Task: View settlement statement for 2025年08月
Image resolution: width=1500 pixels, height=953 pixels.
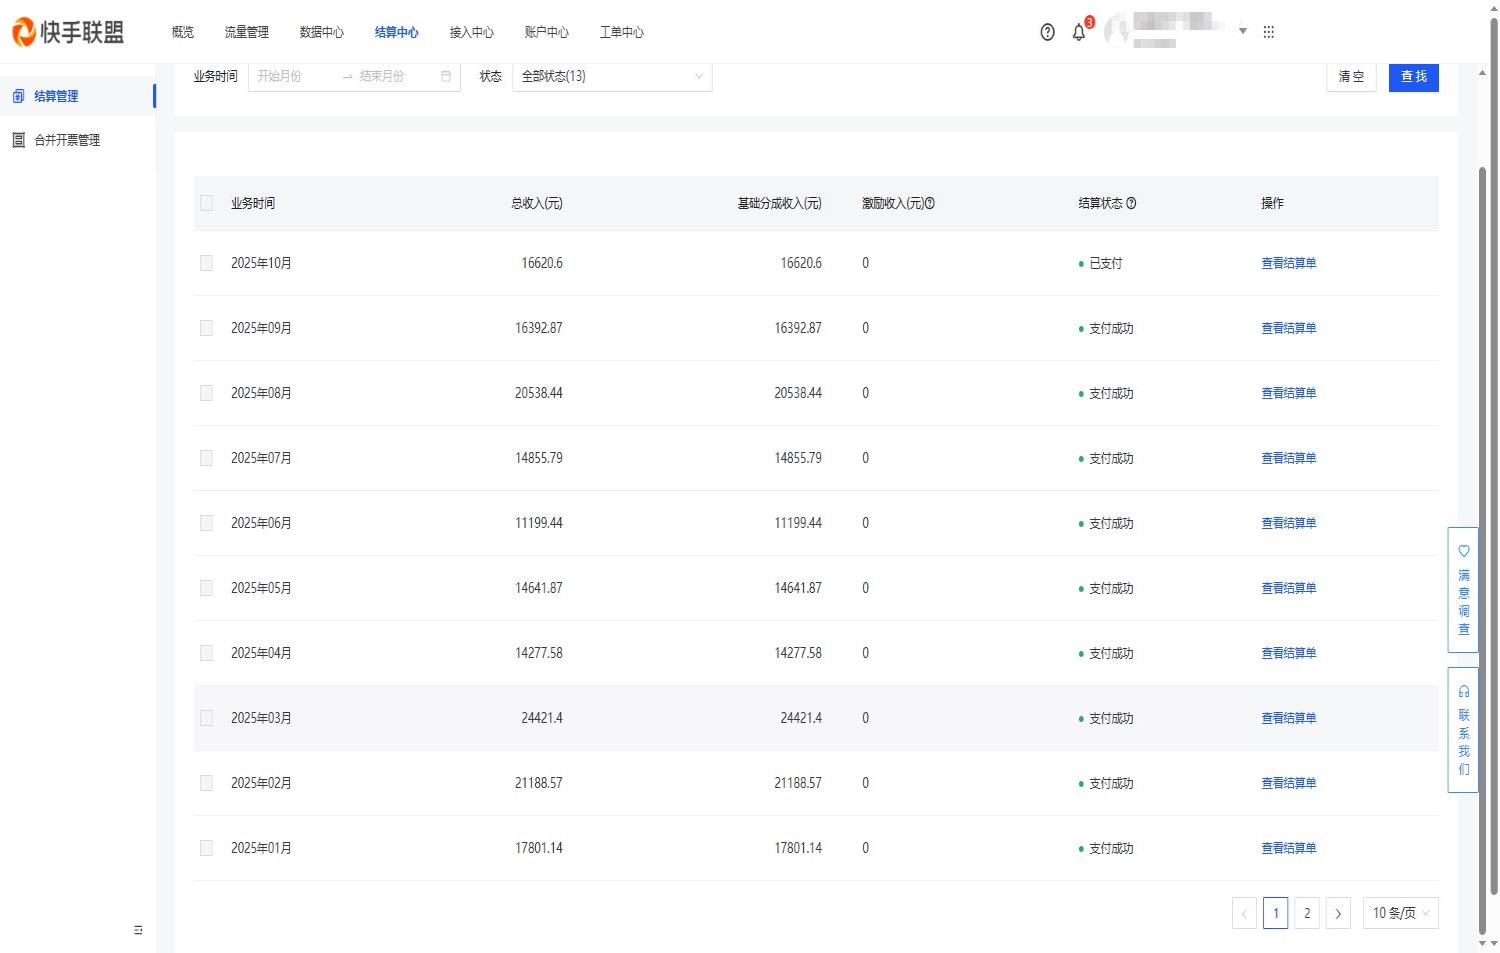Action: pyautogui.click(x=1288, y=393)
